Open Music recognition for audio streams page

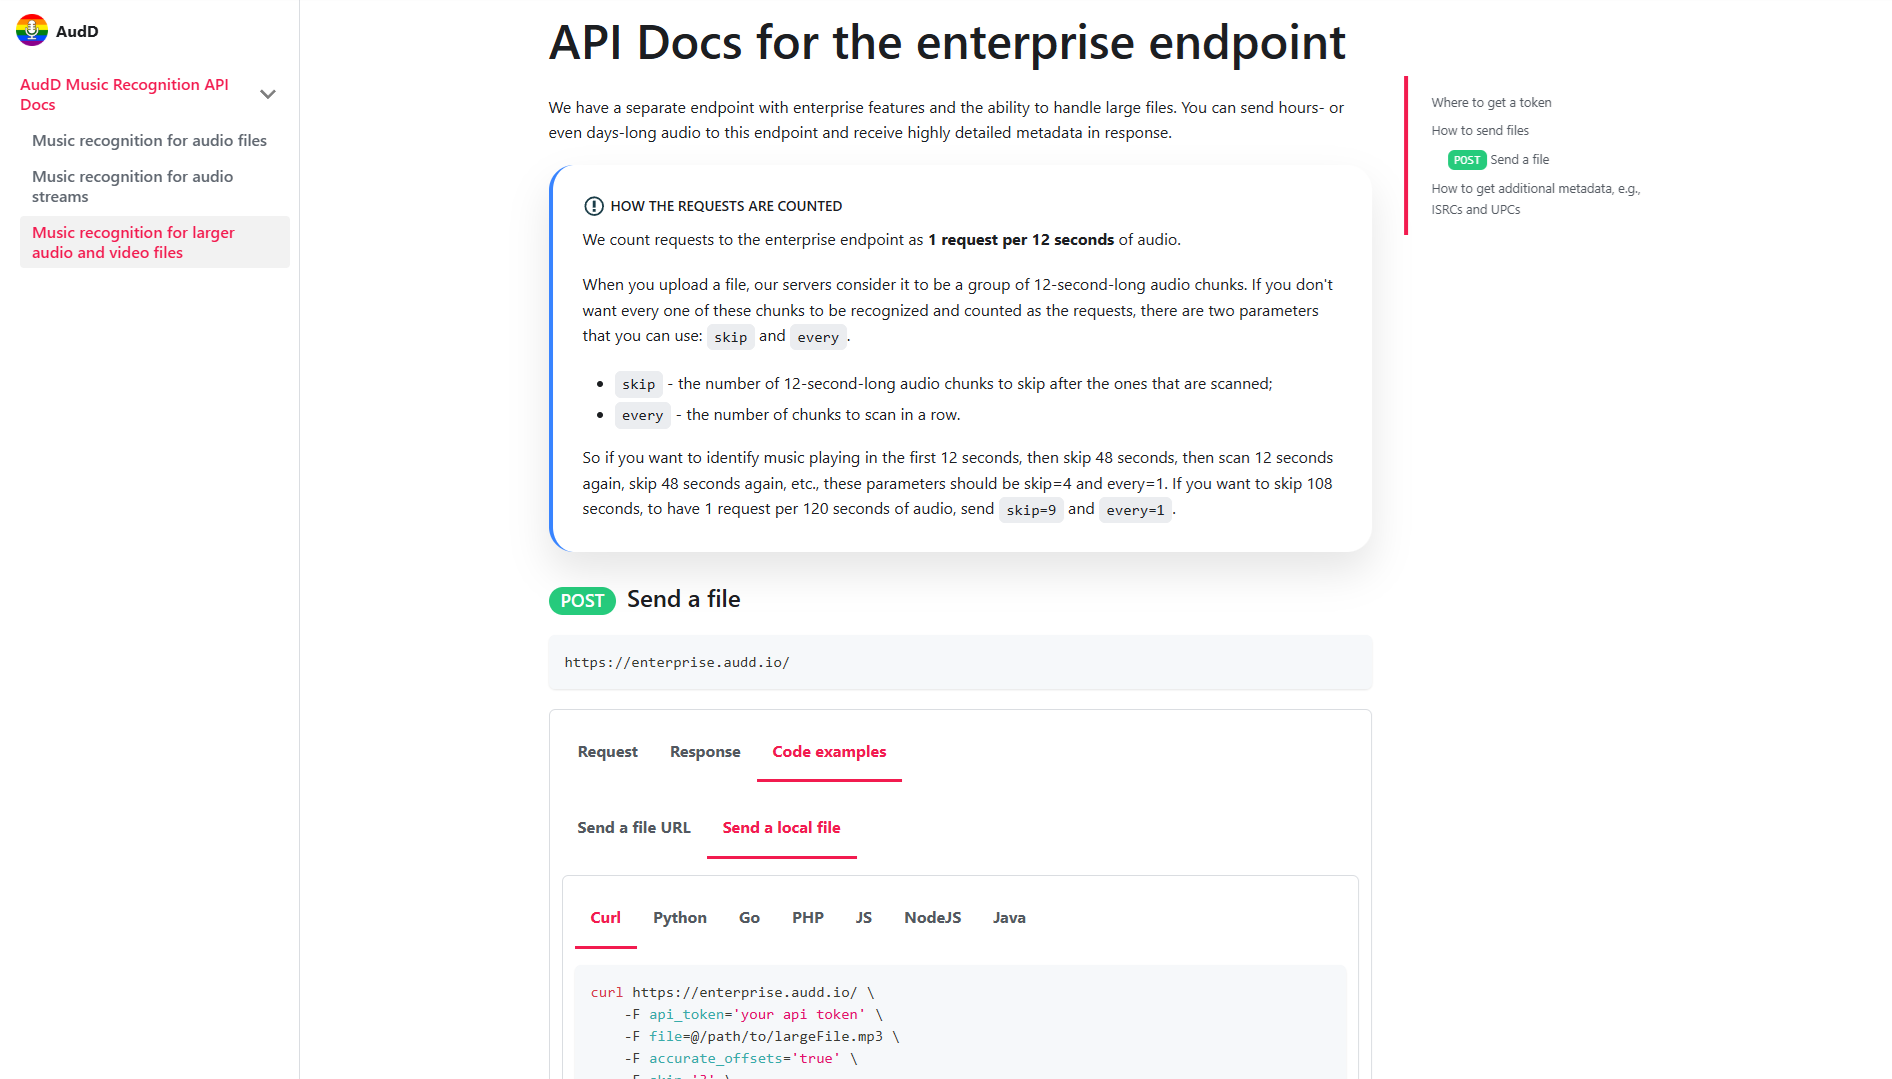(132, 186)
